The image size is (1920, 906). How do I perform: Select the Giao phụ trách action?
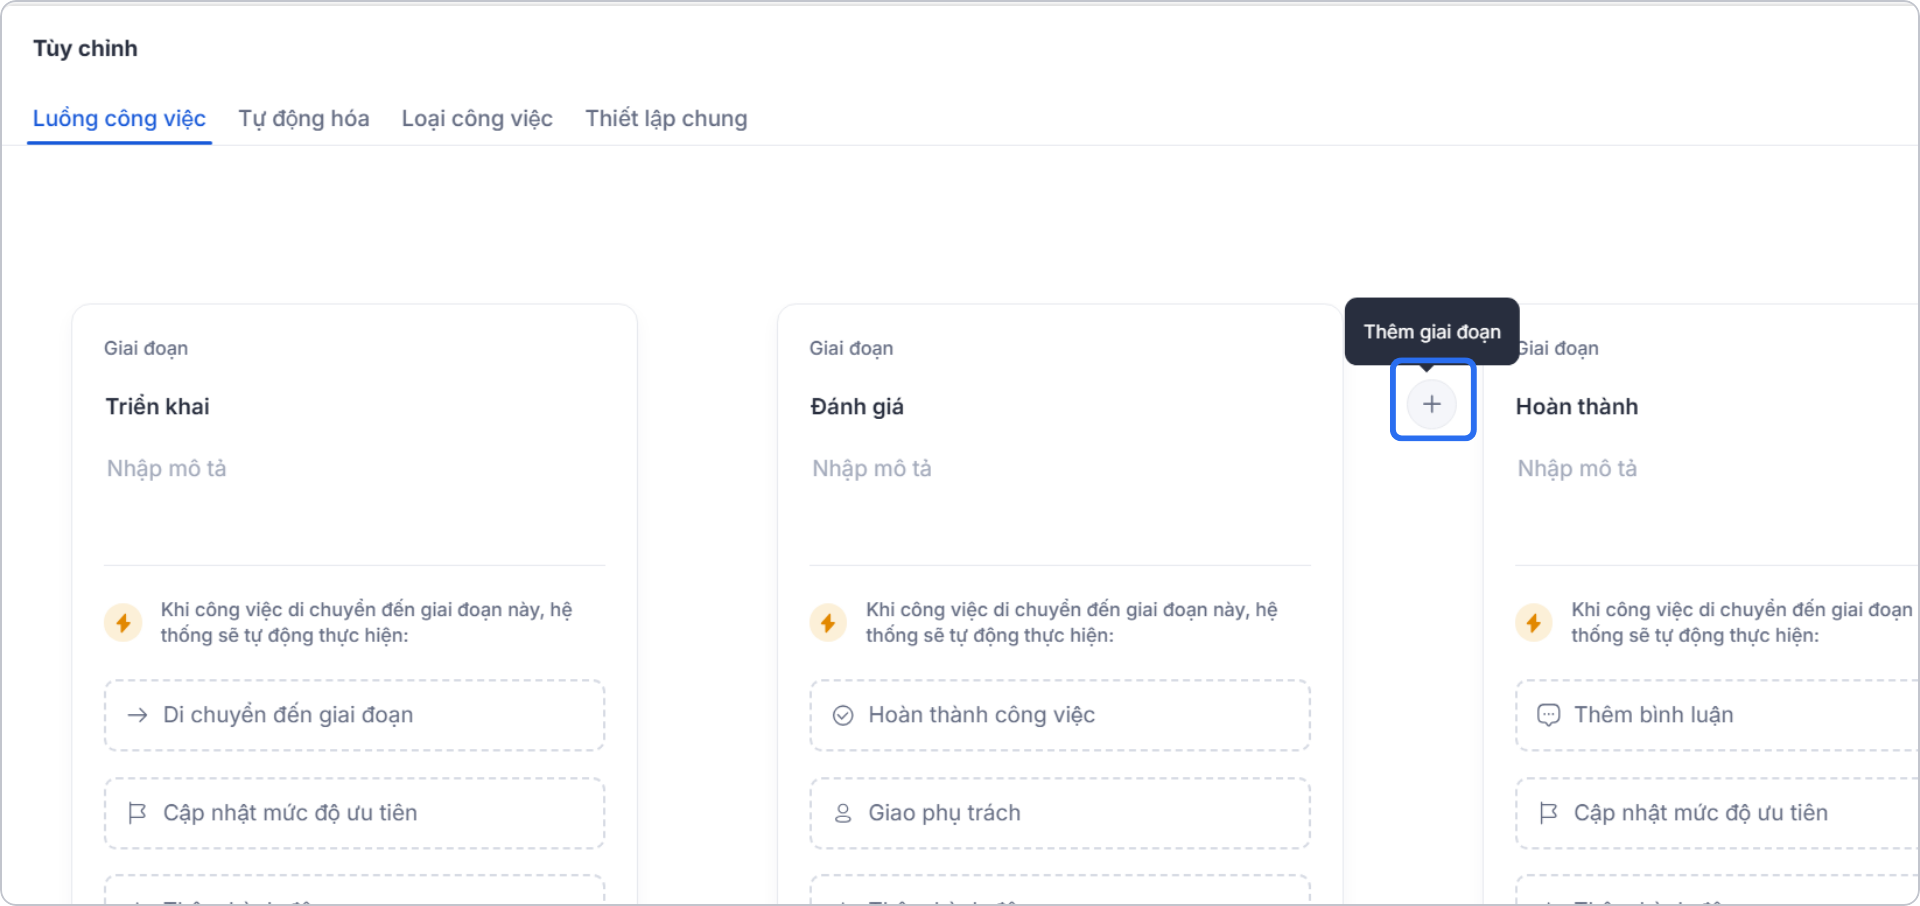pos(1059,813)
